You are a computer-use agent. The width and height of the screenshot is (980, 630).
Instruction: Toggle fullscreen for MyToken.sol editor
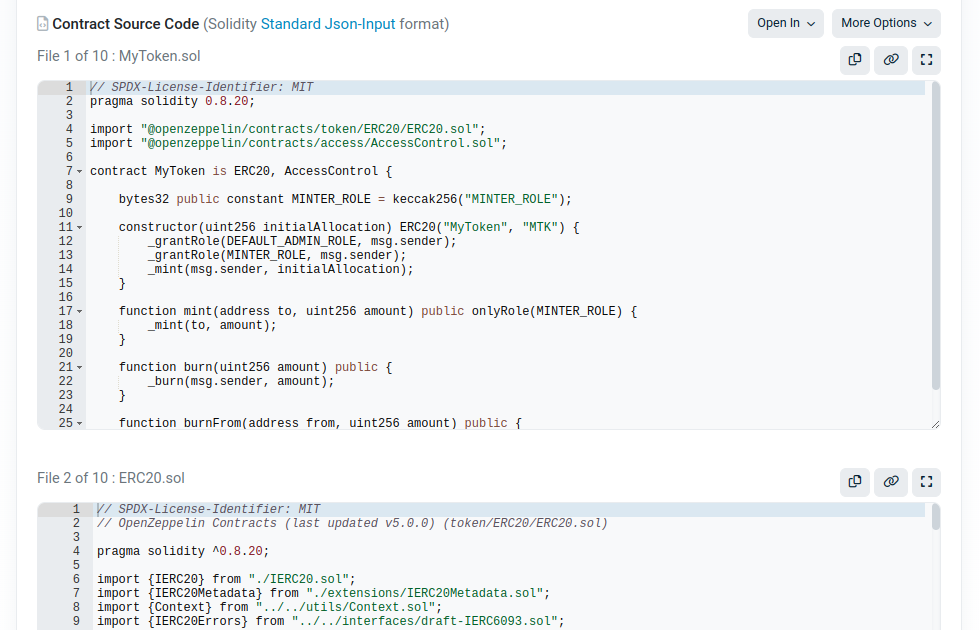click(x=927, y=60)
